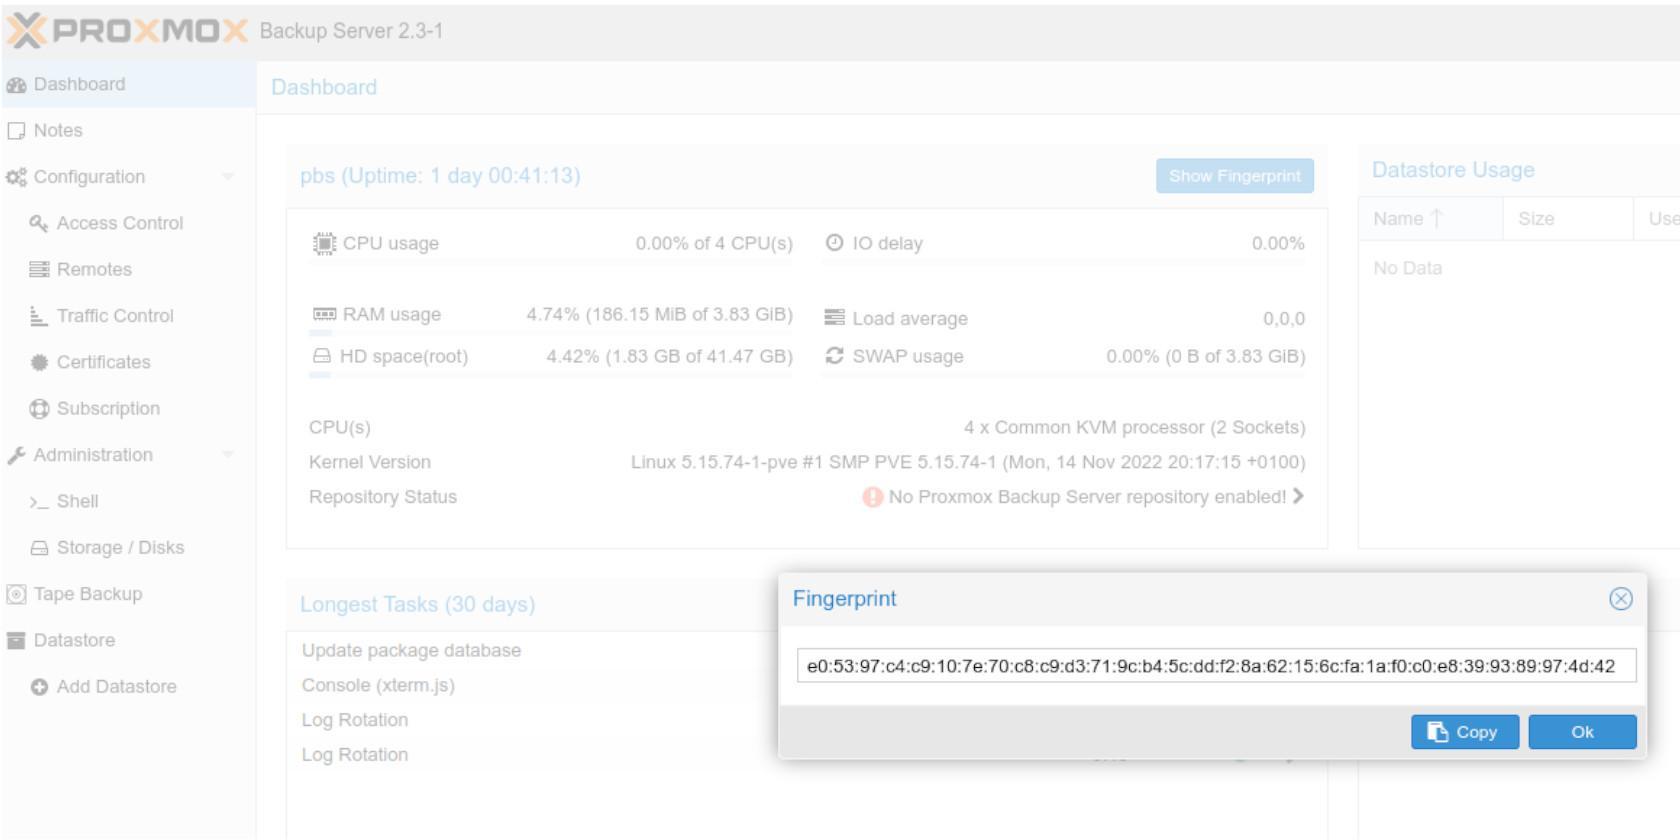The height and width of the screenshot is (840, 1680).
Task: Open the Notes icon
Action: pos(16,130)
